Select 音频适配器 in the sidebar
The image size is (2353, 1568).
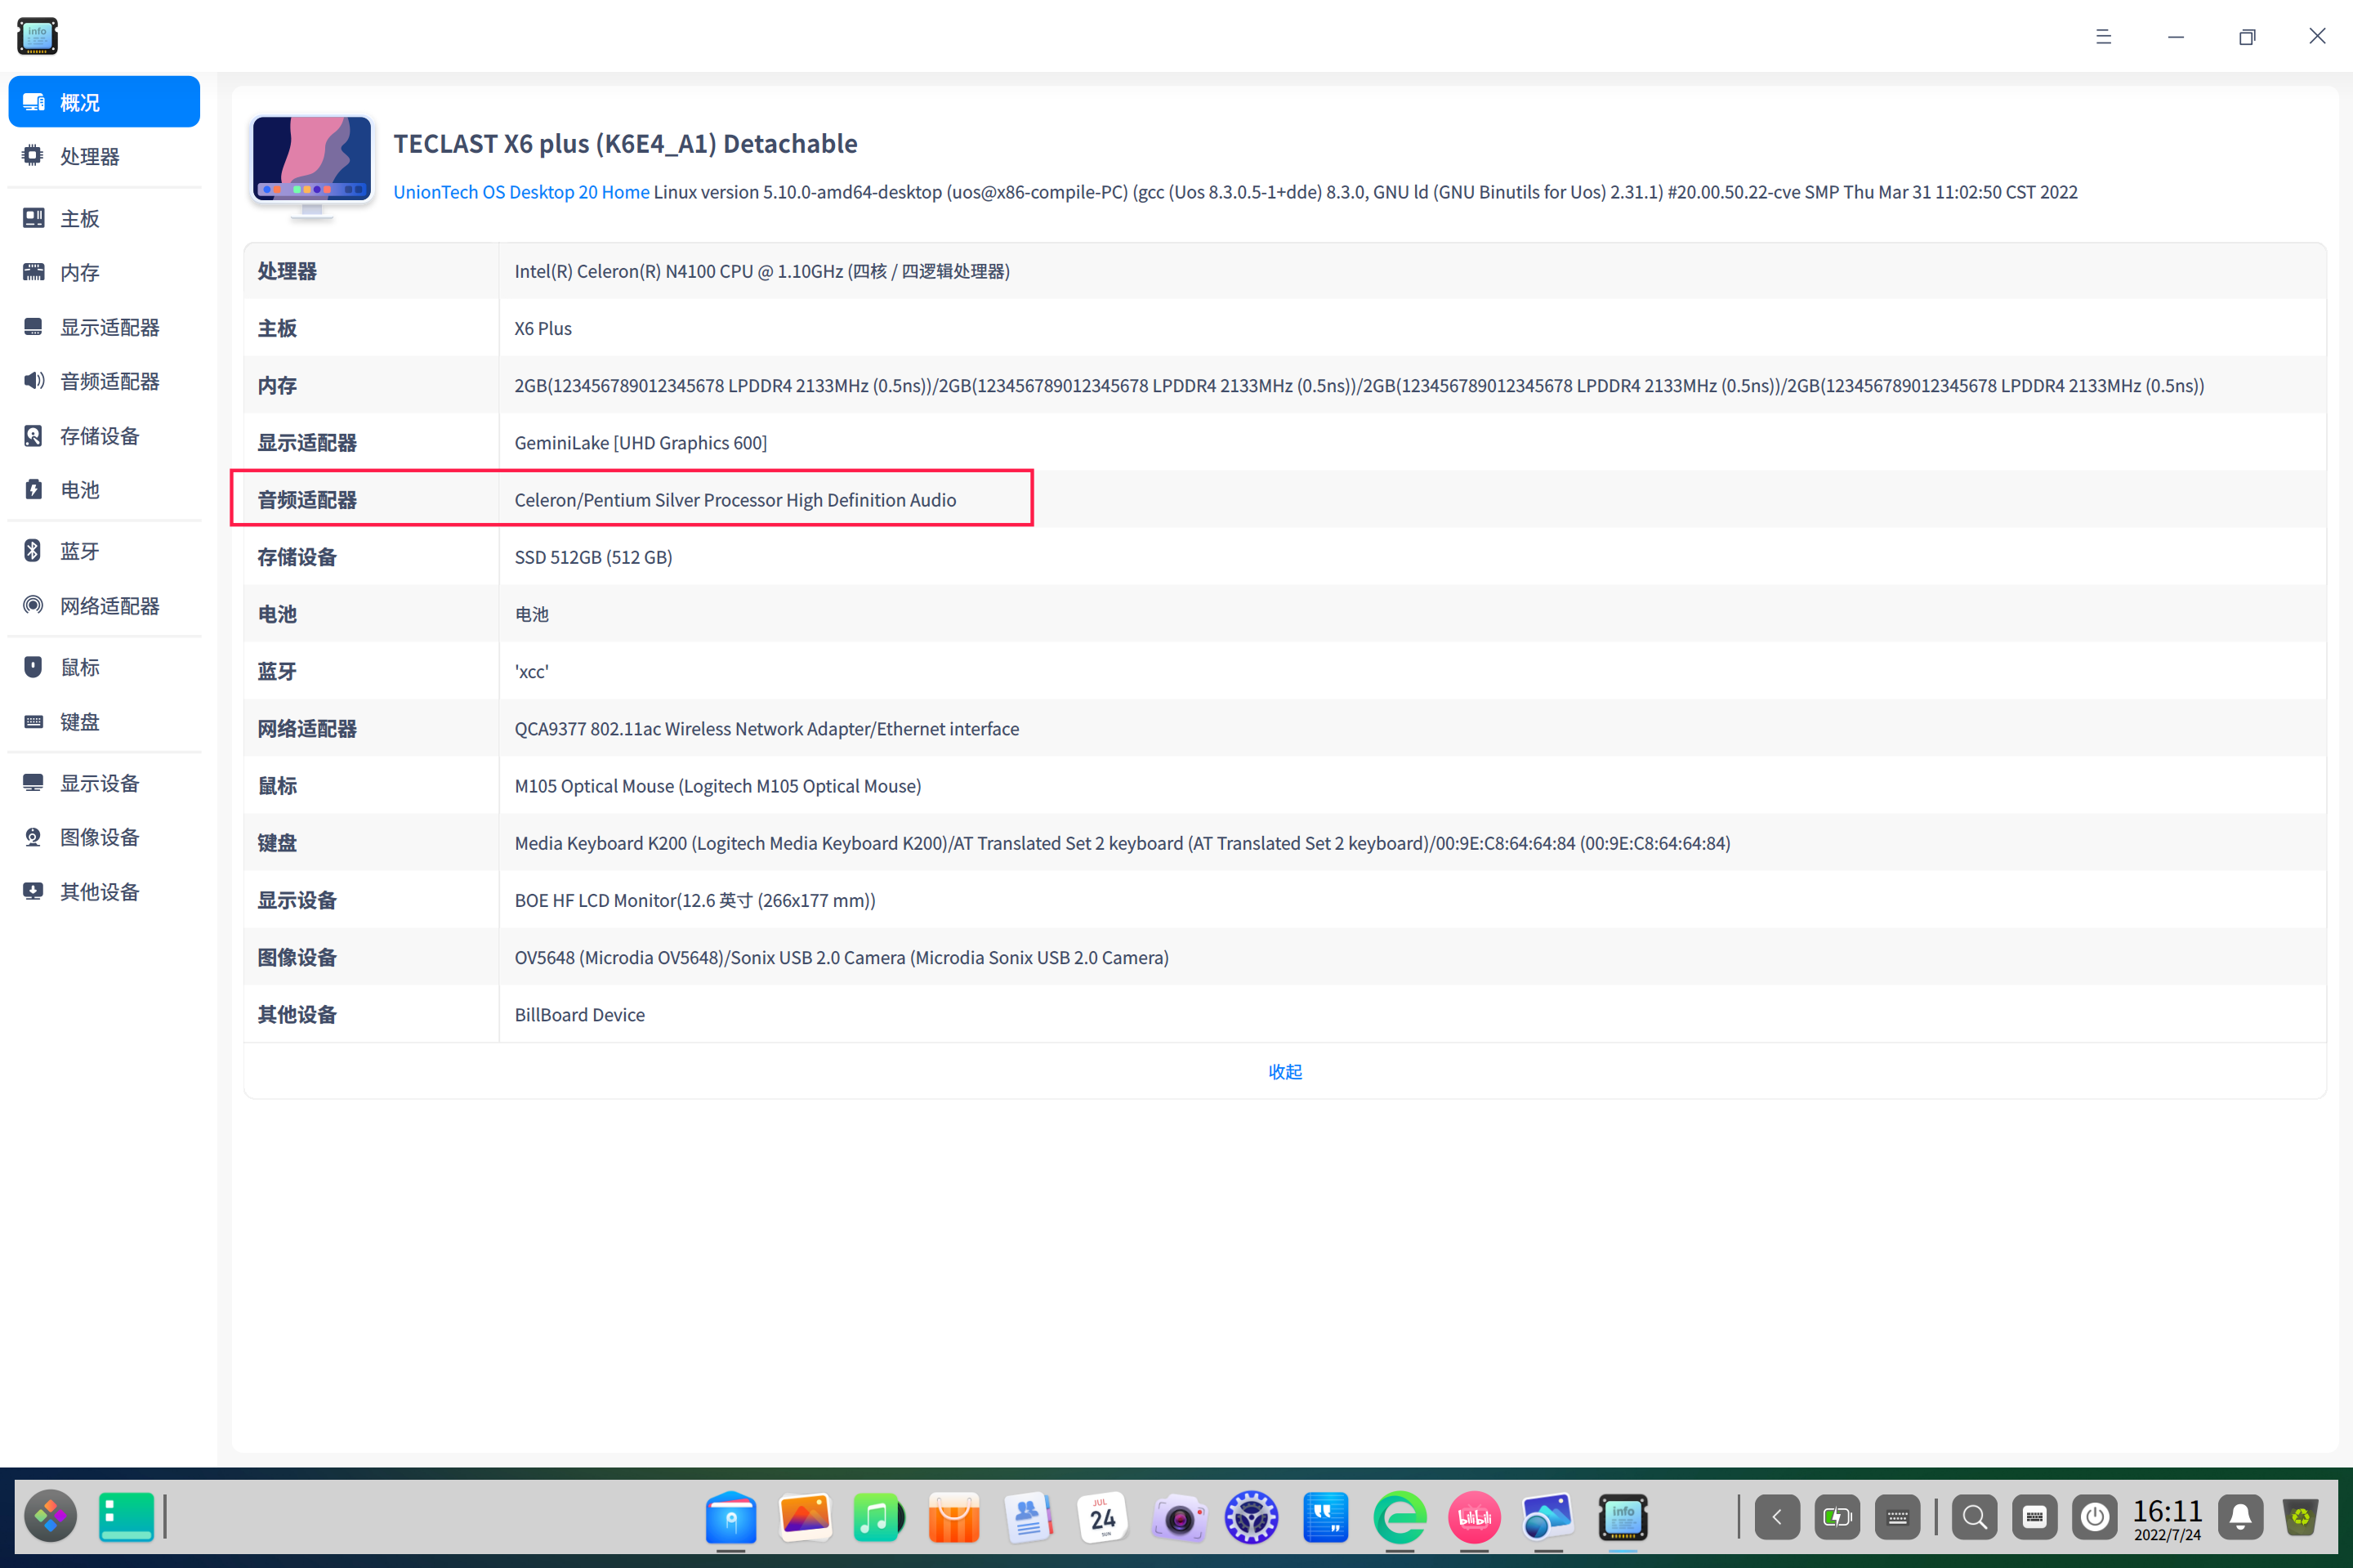click(109, 381)
